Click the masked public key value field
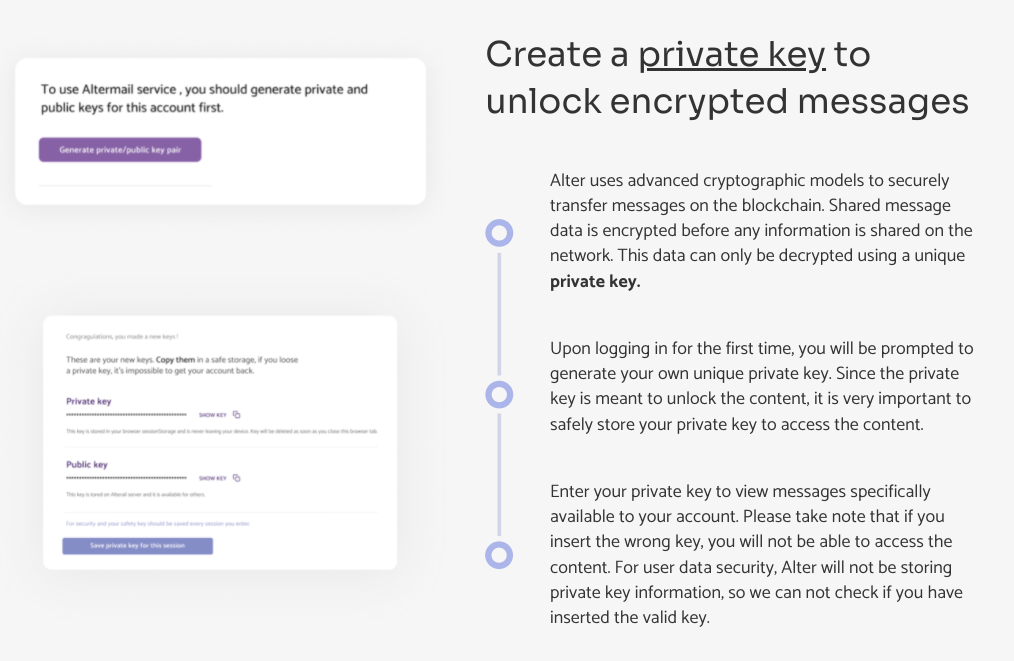 (126, 478)
